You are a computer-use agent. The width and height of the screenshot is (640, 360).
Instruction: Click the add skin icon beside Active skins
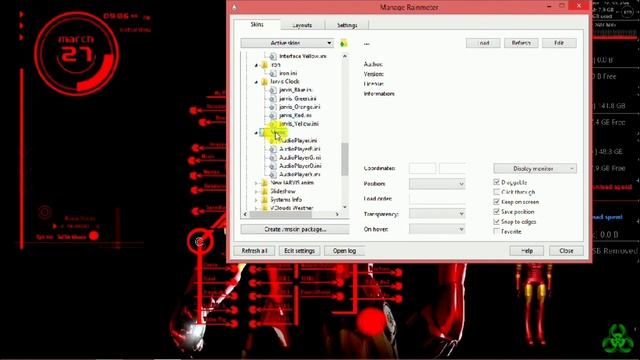(x=344, y=43)
